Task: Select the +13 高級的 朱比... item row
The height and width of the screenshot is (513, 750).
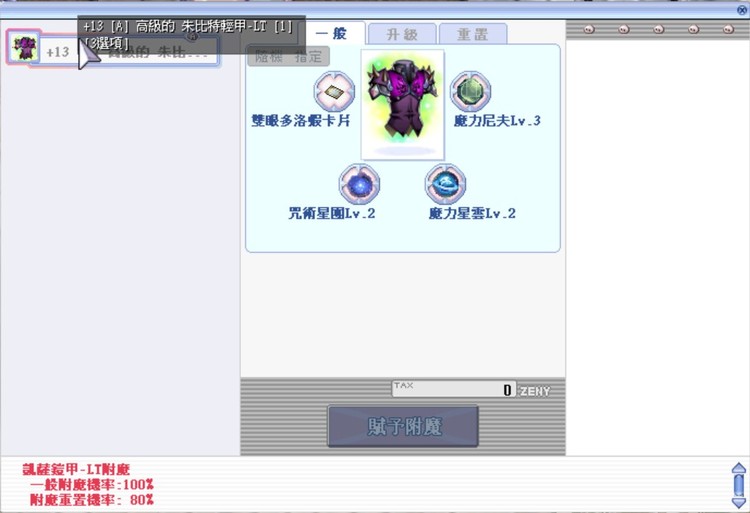Action: click(113, 50)
